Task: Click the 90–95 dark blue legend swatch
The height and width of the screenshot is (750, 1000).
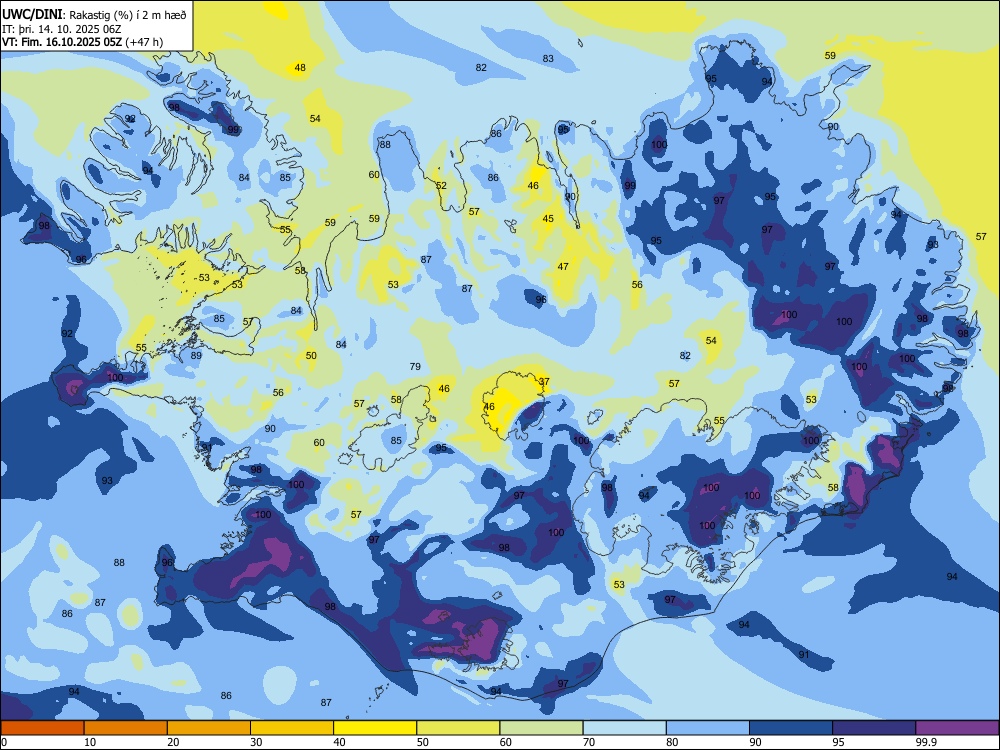Action: click(x=791, y=728)
